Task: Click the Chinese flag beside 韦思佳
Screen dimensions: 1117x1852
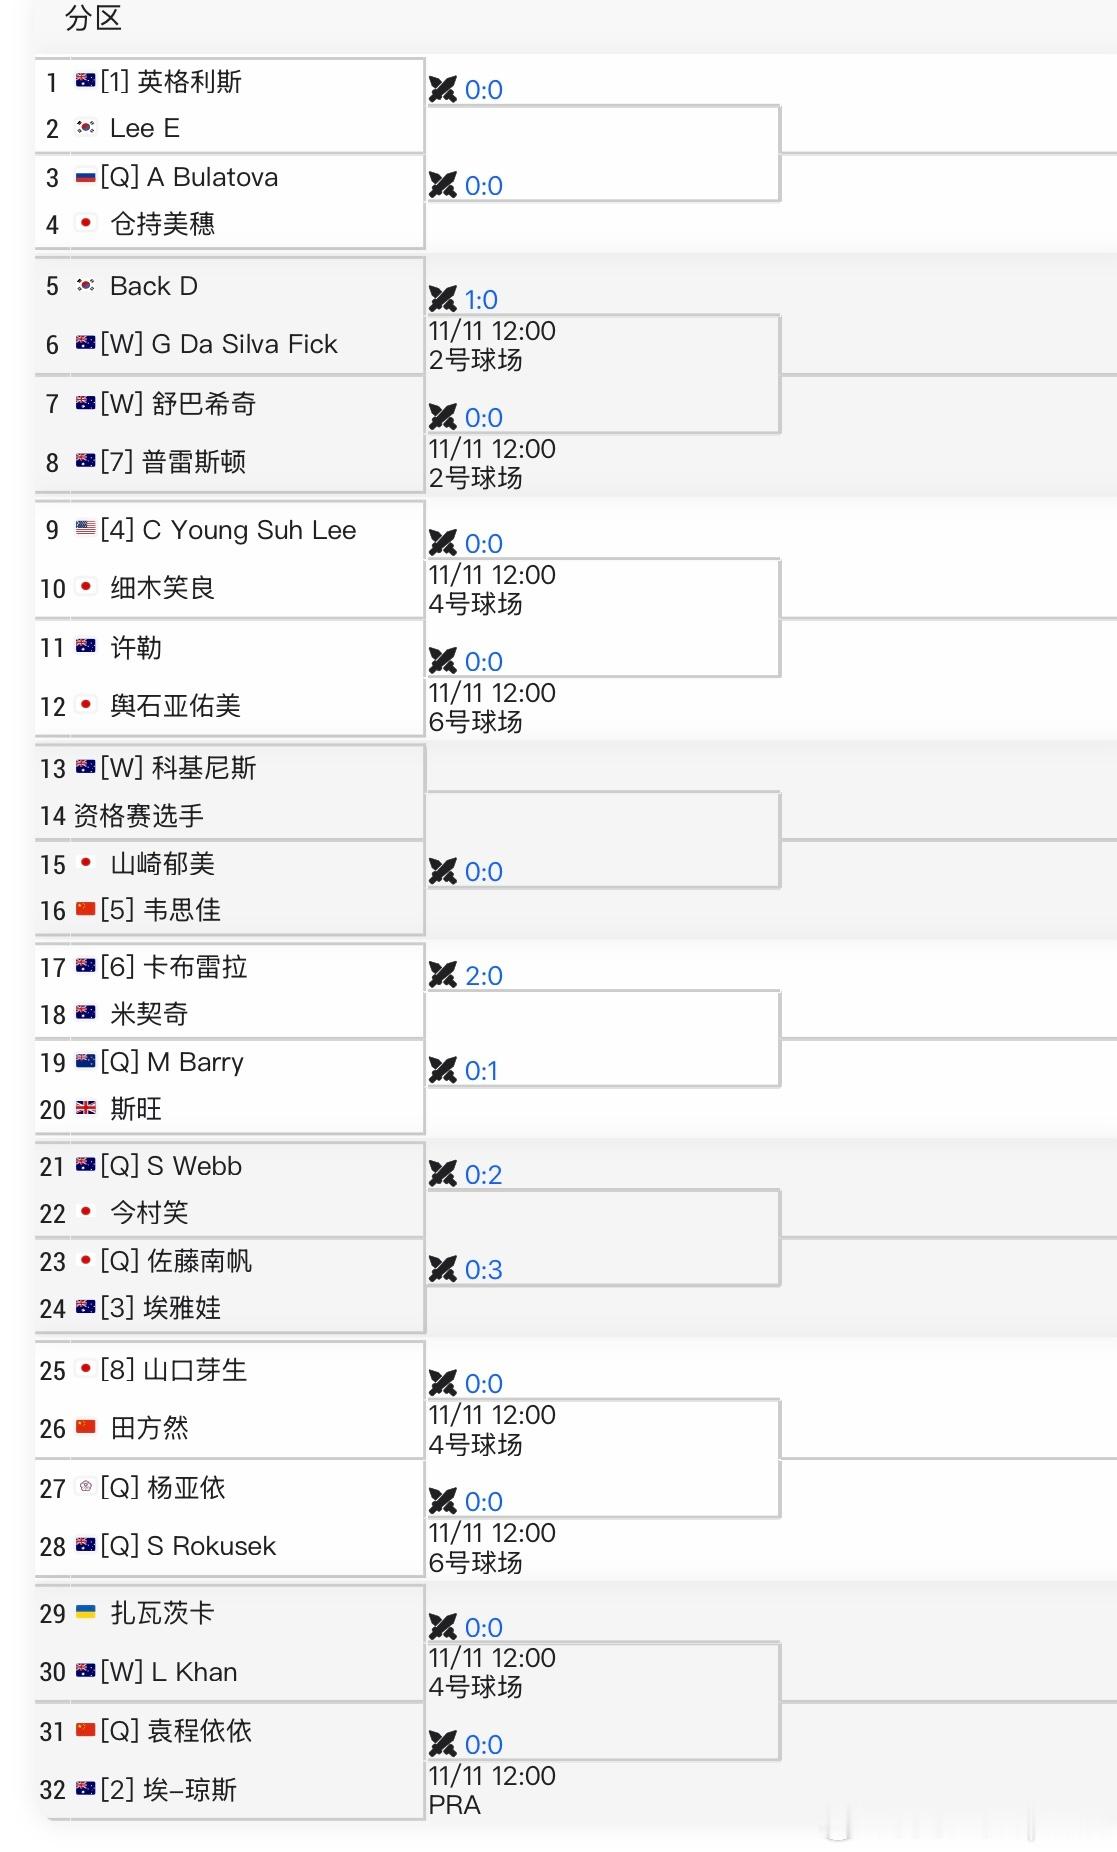Action: coord(86,910)
